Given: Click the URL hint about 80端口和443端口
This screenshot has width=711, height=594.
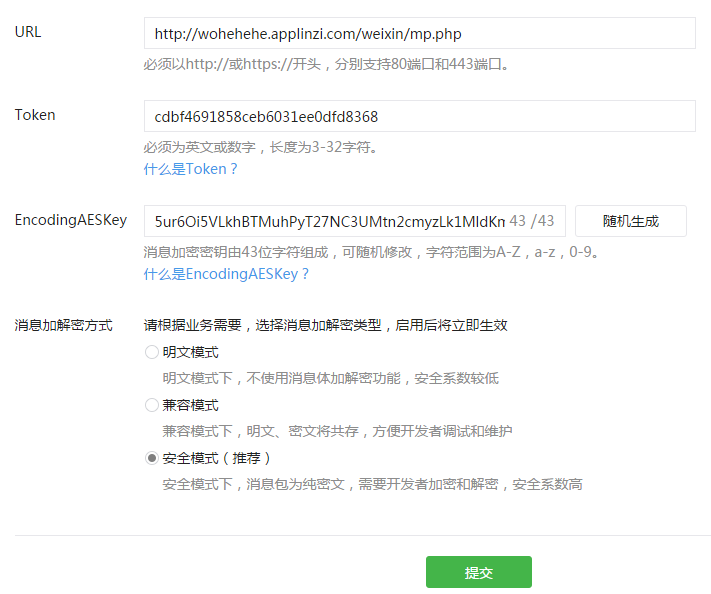Looking at the screenshot, I should point(328,64).
